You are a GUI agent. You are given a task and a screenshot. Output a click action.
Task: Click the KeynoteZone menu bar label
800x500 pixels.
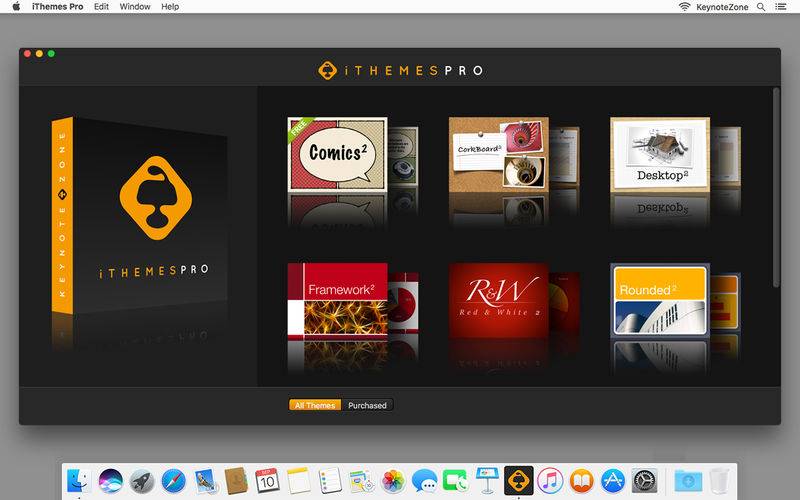722,7
